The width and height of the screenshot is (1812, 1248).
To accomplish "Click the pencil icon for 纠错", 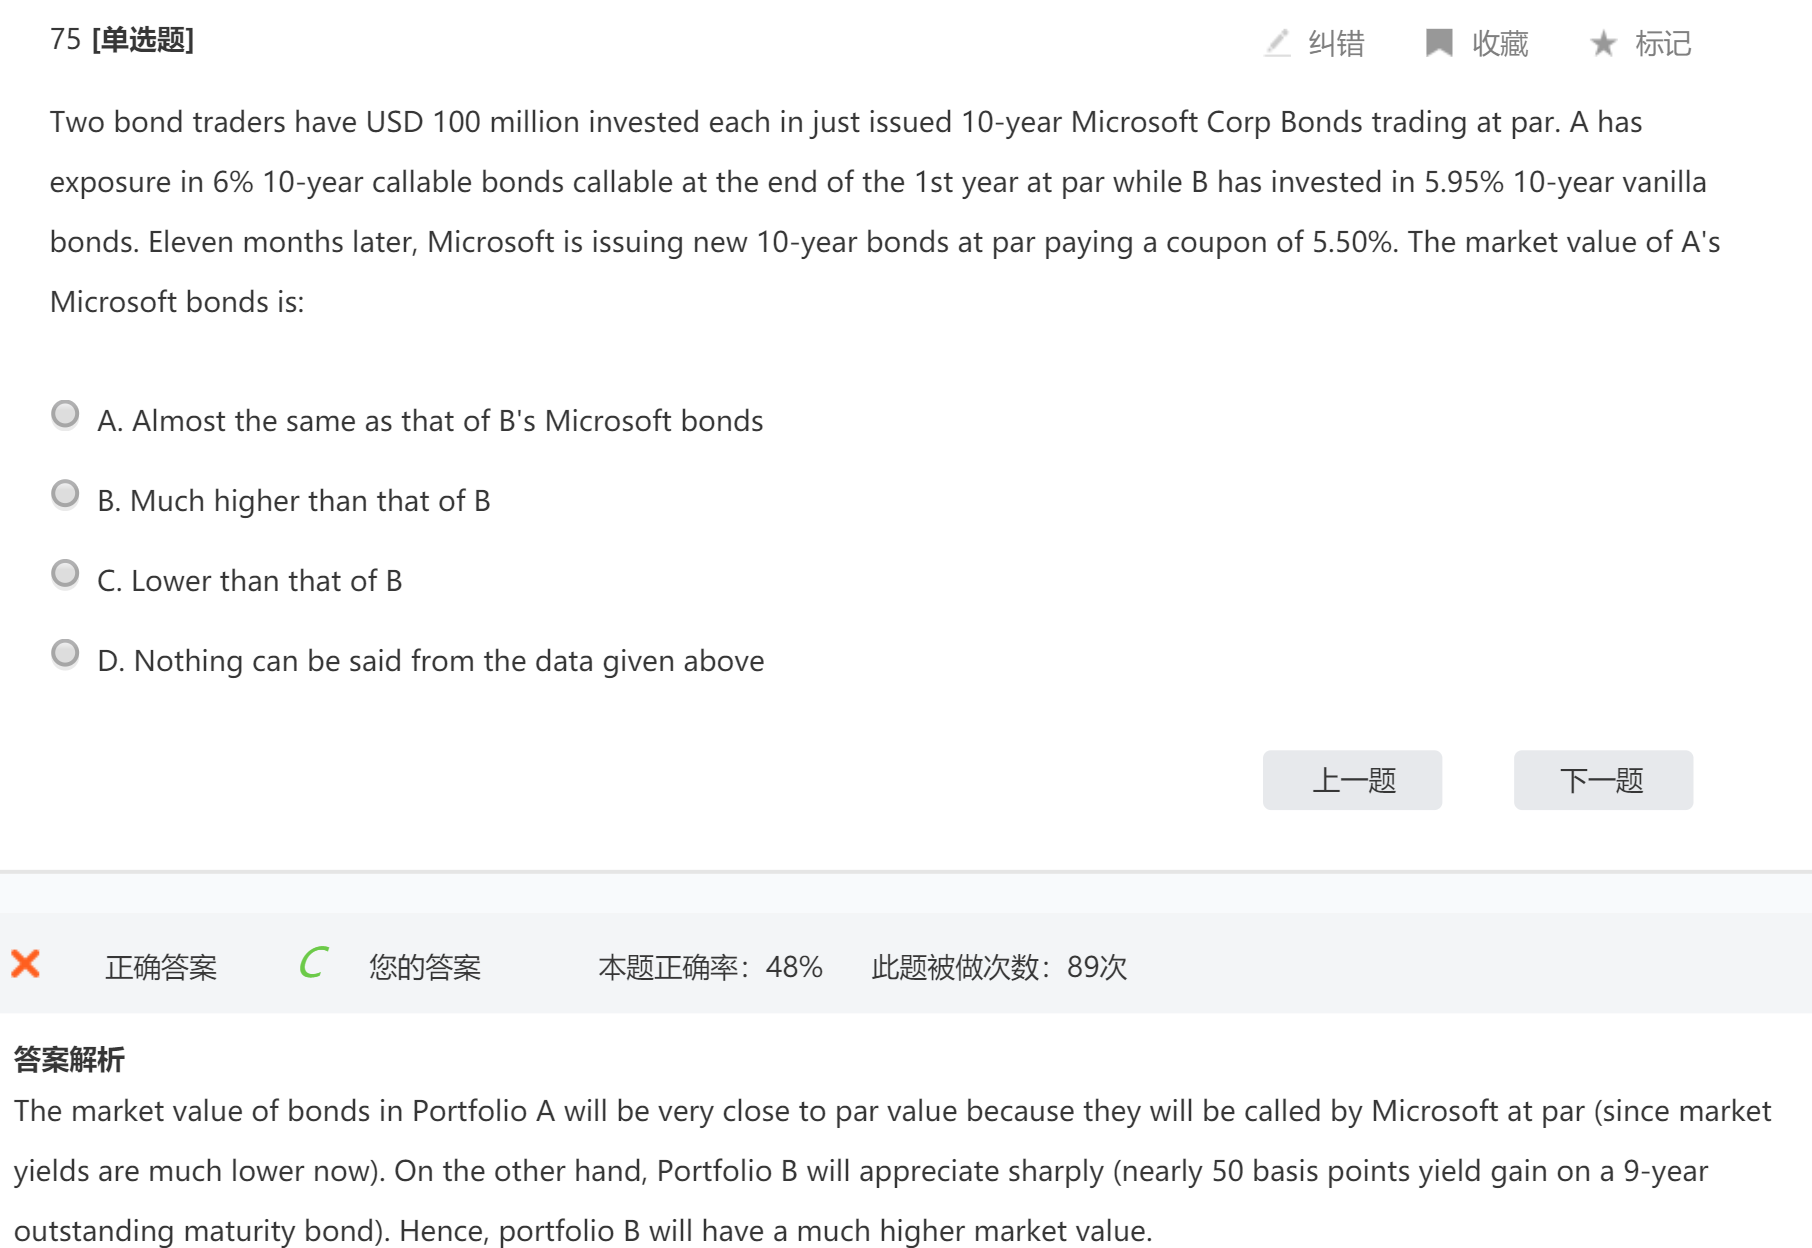I will point(1277,43).
